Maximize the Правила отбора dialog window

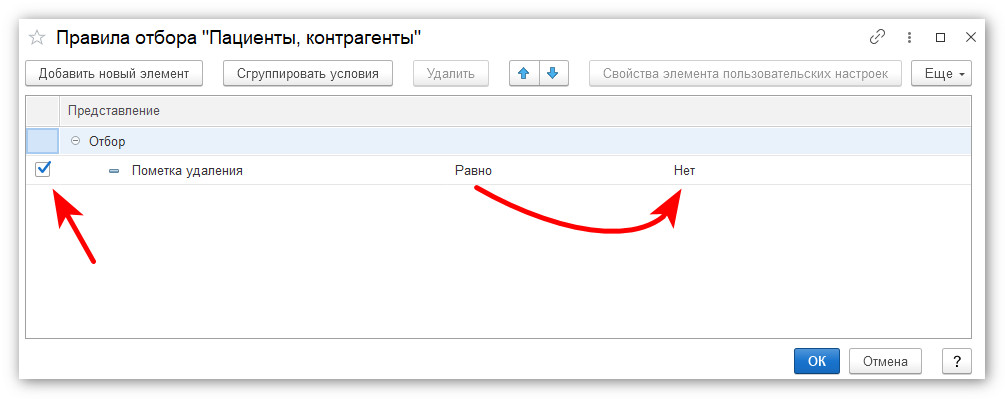[940, 37]
